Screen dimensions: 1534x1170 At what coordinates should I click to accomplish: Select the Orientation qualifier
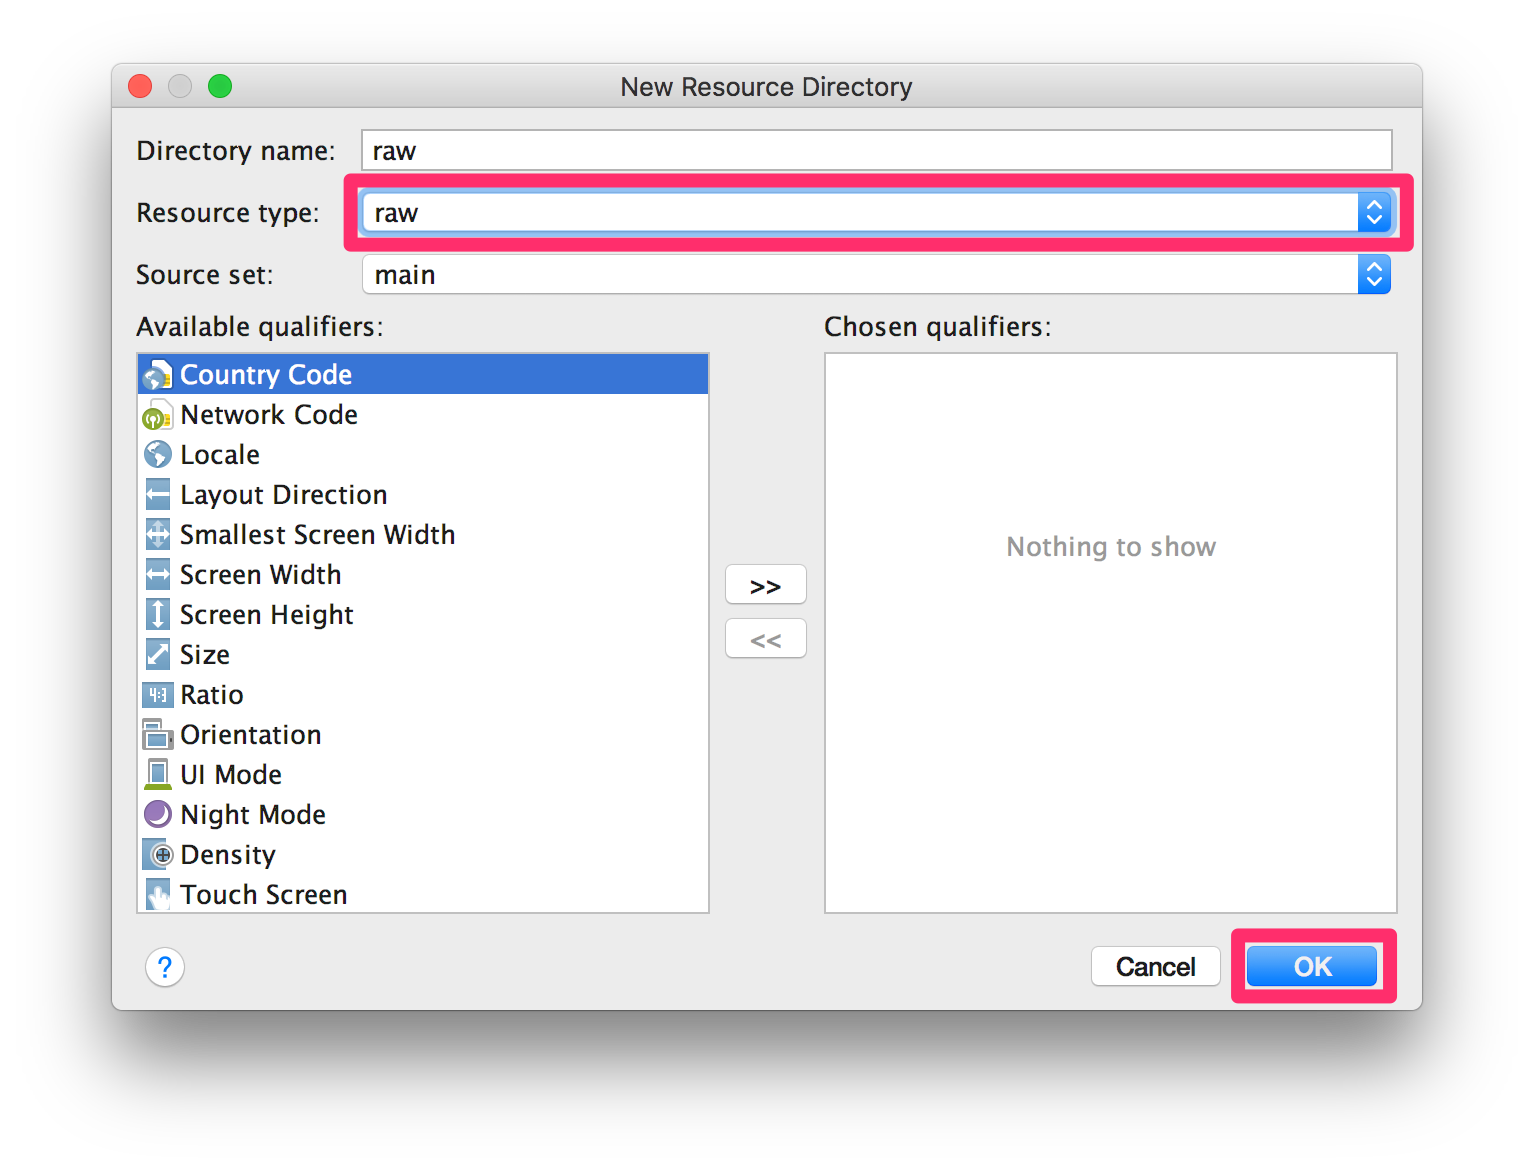point(423,734)
